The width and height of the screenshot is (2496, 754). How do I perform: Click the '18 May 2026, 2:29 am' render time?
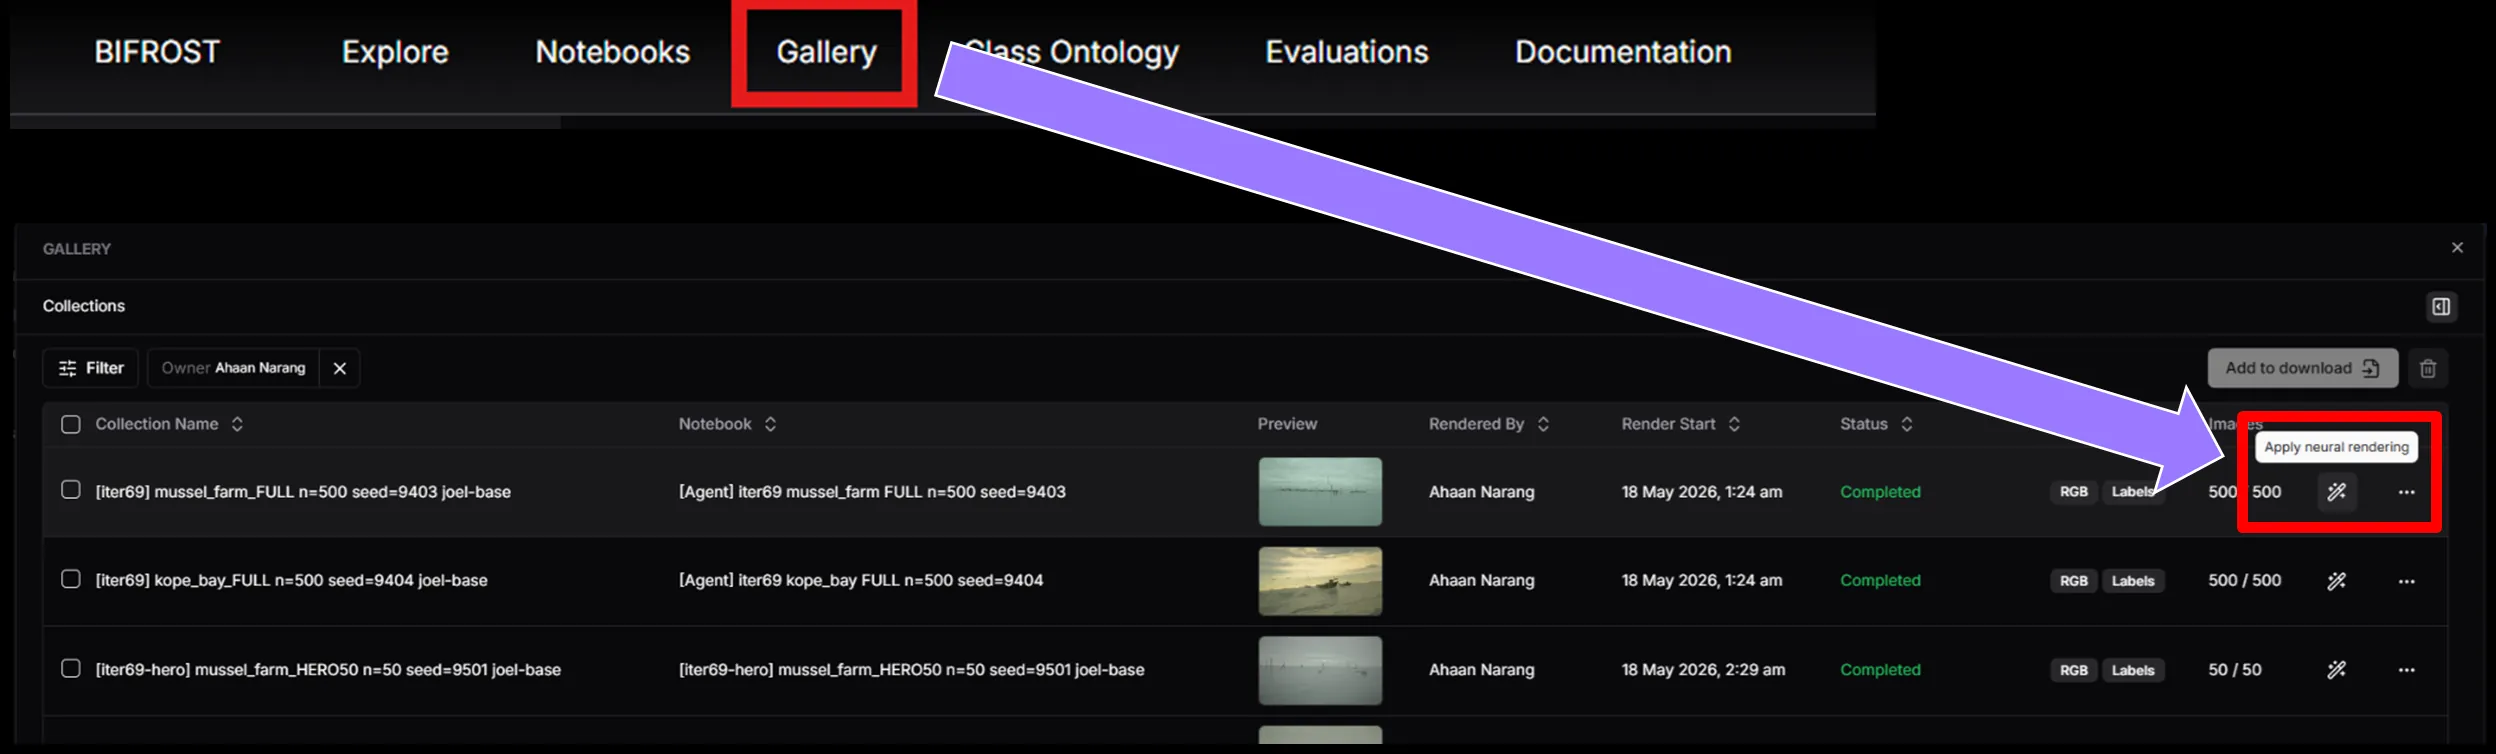click(x=1703, y=670)
